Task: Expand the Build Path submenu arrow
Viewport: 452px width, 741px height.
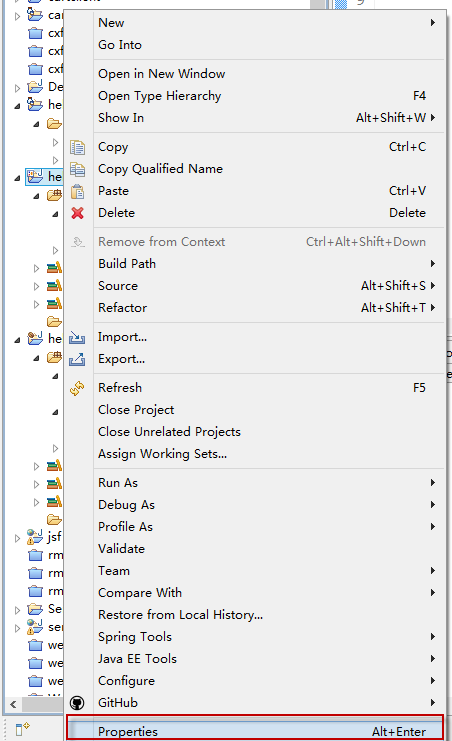Action: point(433,264)
